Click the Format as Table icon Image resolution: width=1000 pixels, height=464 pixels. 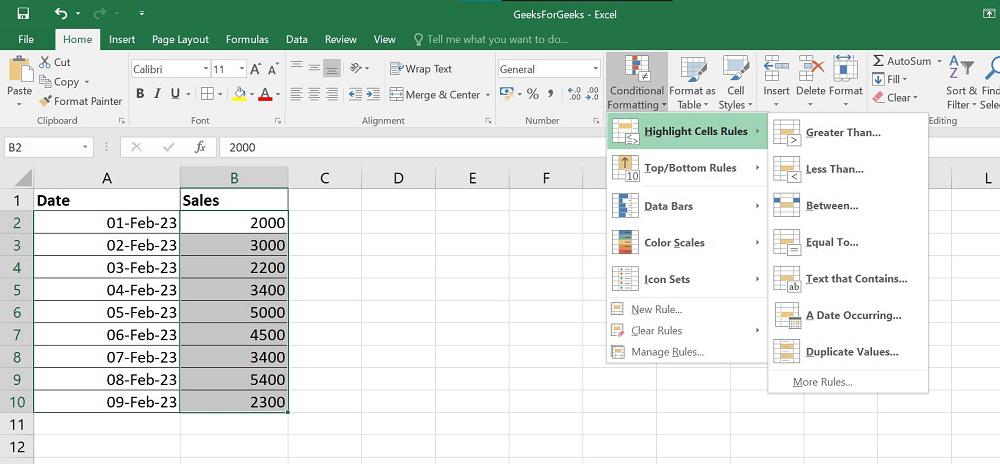click(692, 70)
